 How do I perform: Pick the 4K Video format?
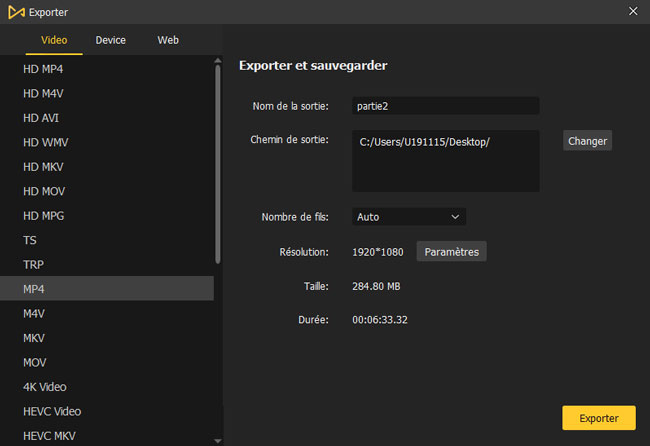[x=46, y=387]
